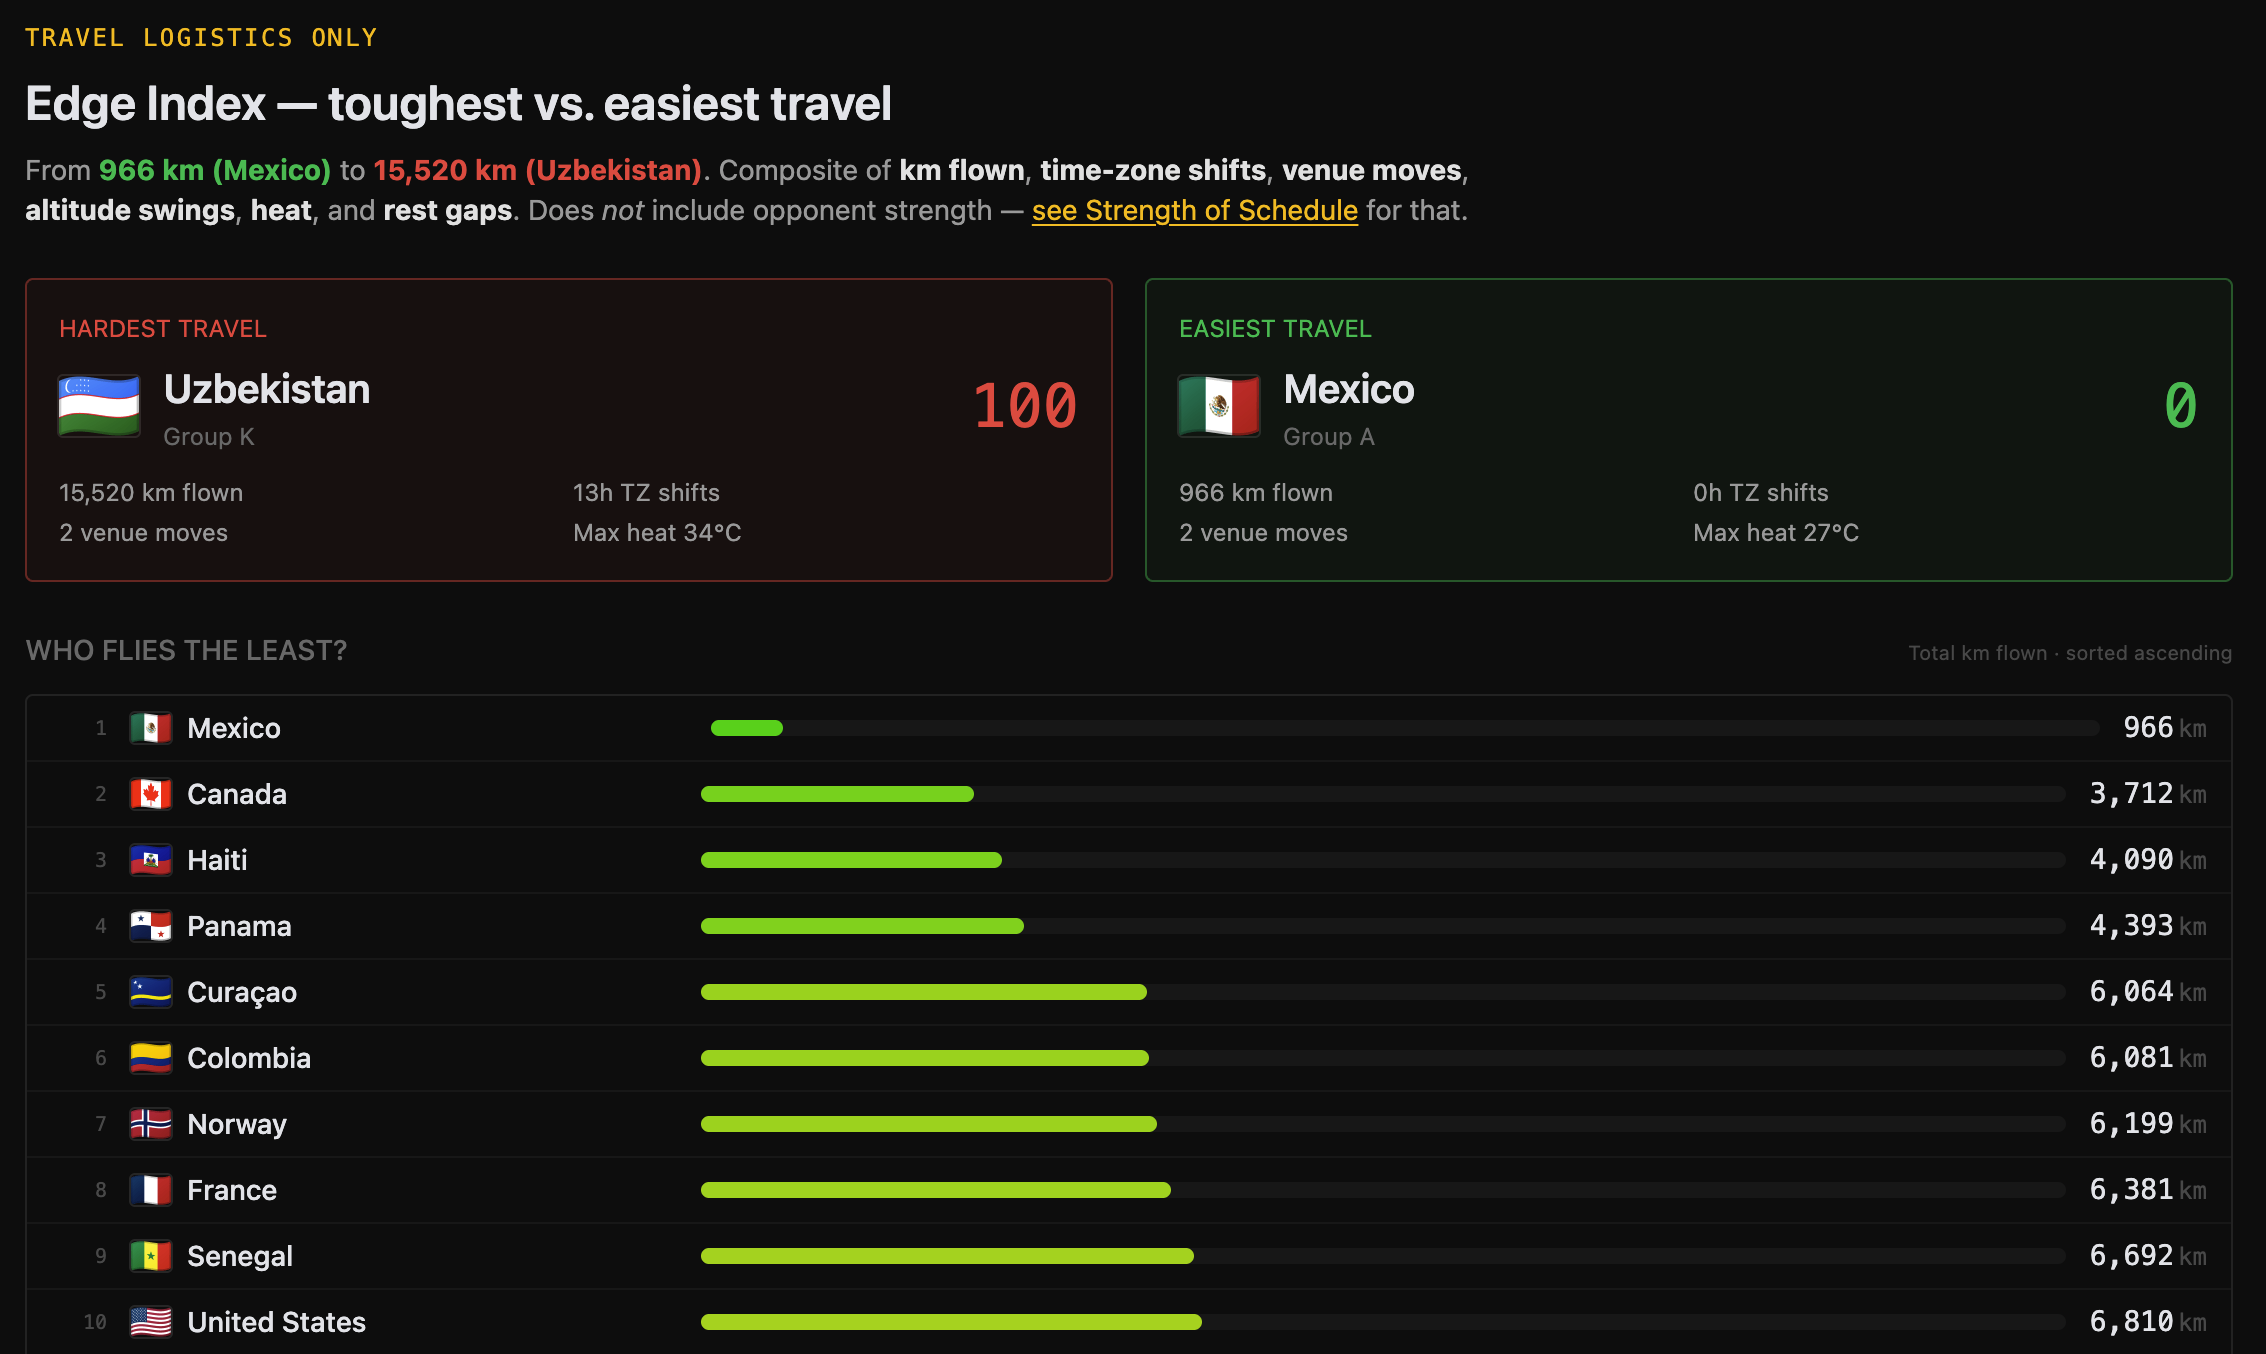Click the Canada country name
2266x1354 pixels.
click(x=237, y=794)
